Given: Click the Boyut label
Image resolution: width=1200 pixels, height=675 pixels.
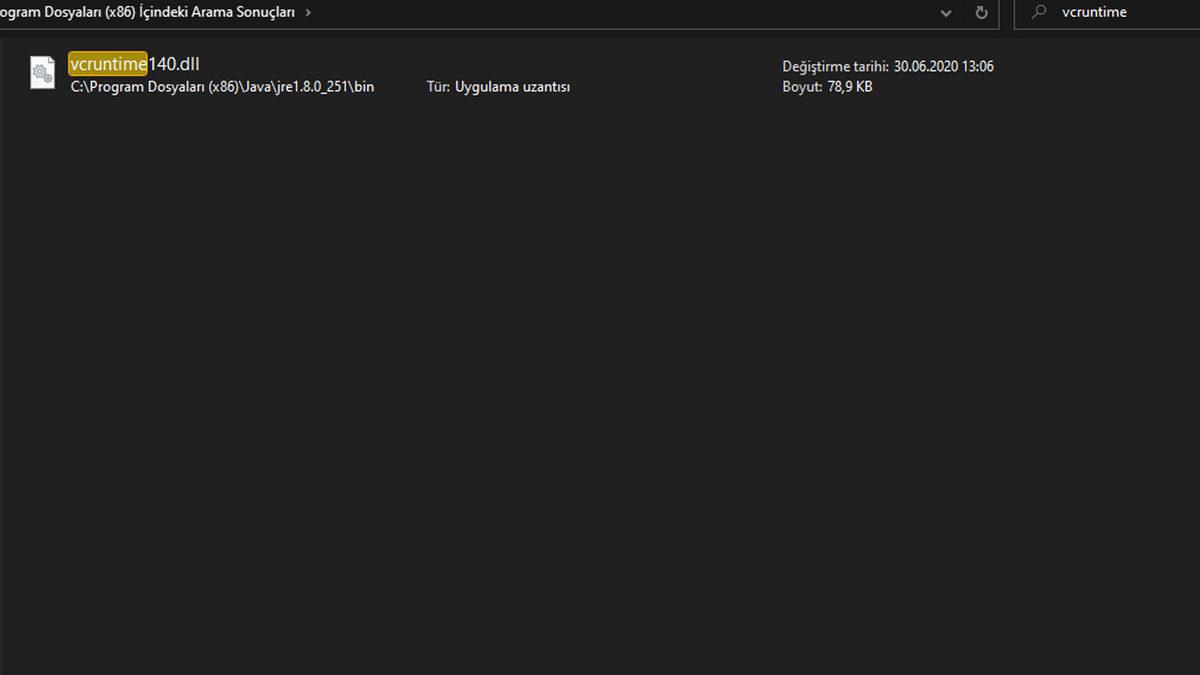Looking at the screenshot, I should pyautogui.click(x=801, y=87).
